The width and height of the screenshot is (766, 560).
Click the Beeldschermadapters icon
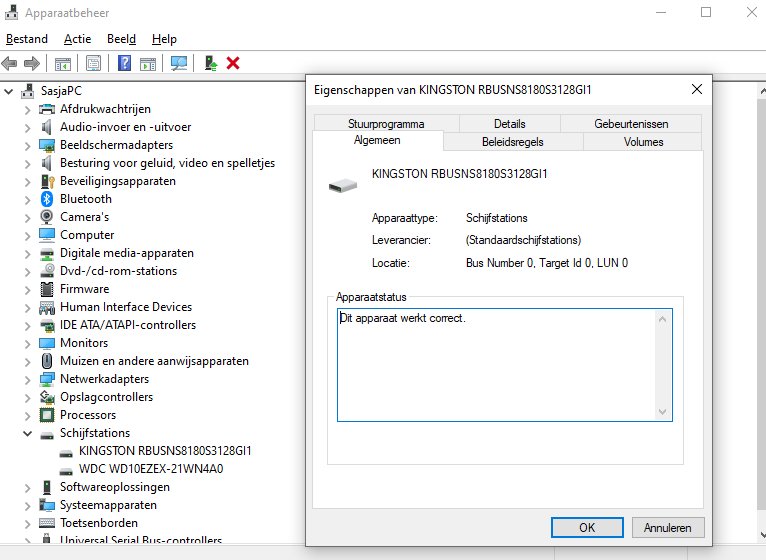coord(47,145)
